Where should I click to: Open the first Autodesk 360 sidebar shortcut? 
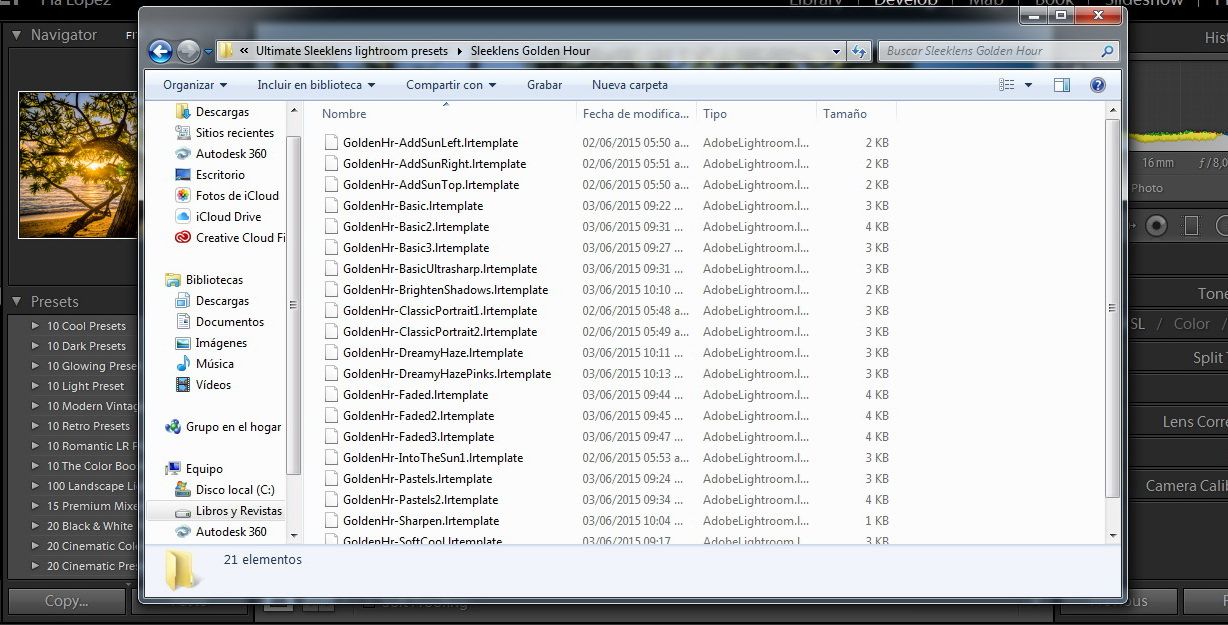[x=231, y=154]
